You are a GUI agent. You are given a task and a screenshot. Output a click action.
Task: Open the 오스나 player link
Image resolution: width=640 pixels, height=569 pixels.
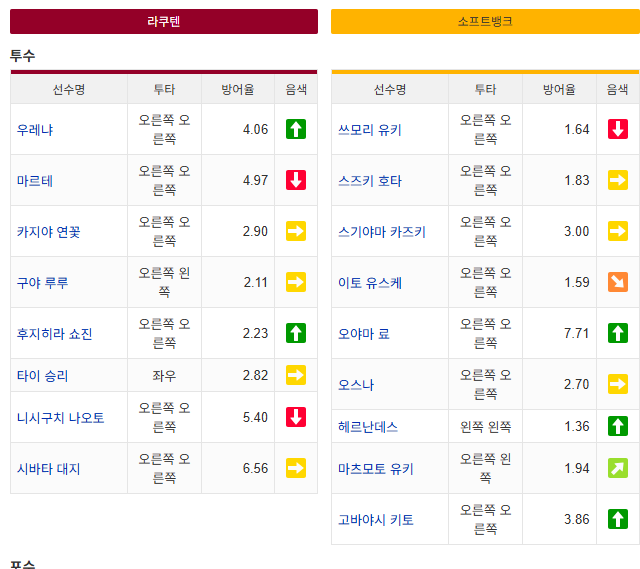coord(356,385)
